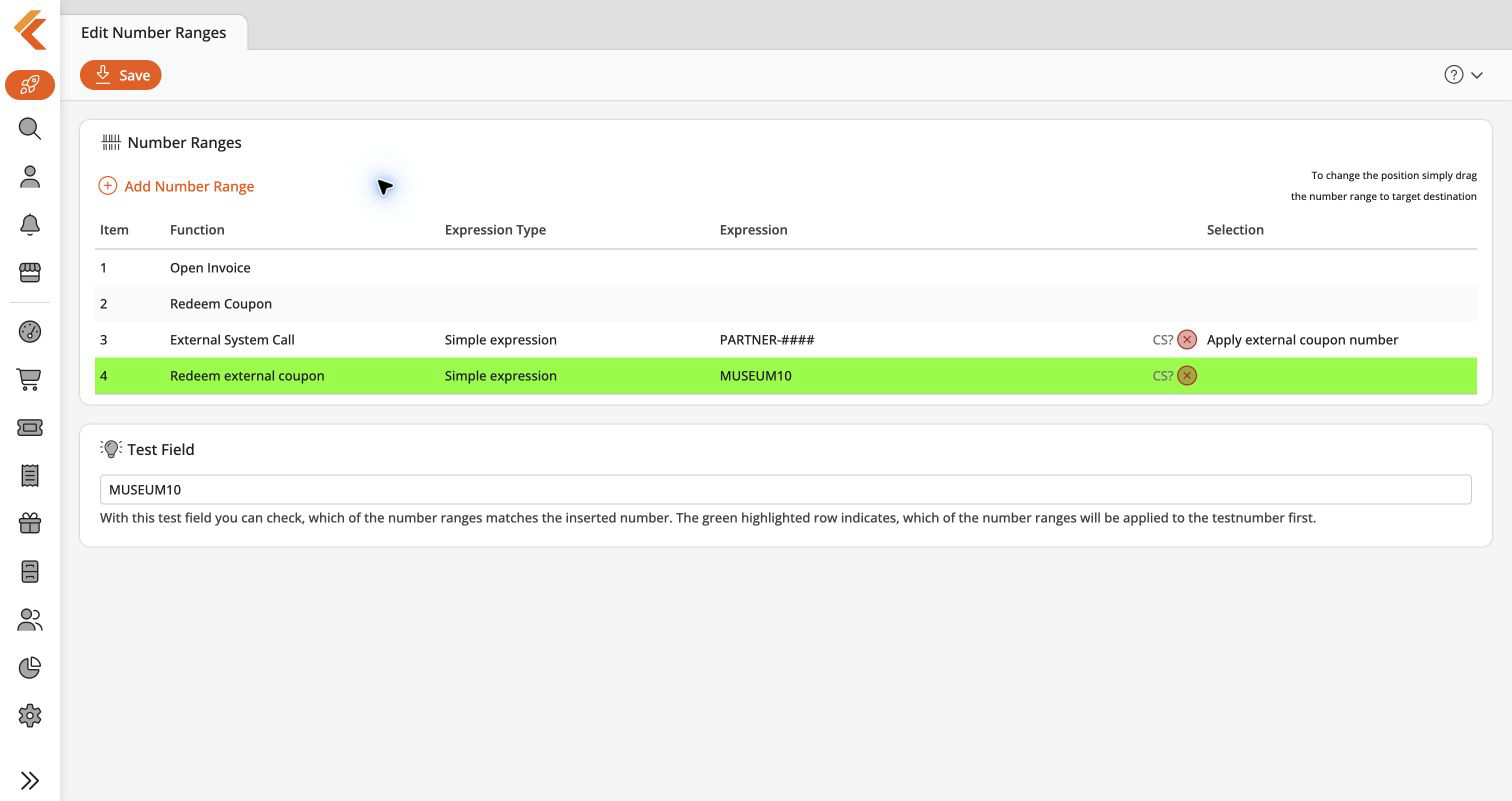Image resolution: width=1512 pixels, height=801 pixels.
Task: Click the Expression Type column header
Action: (x=495, y=230)
